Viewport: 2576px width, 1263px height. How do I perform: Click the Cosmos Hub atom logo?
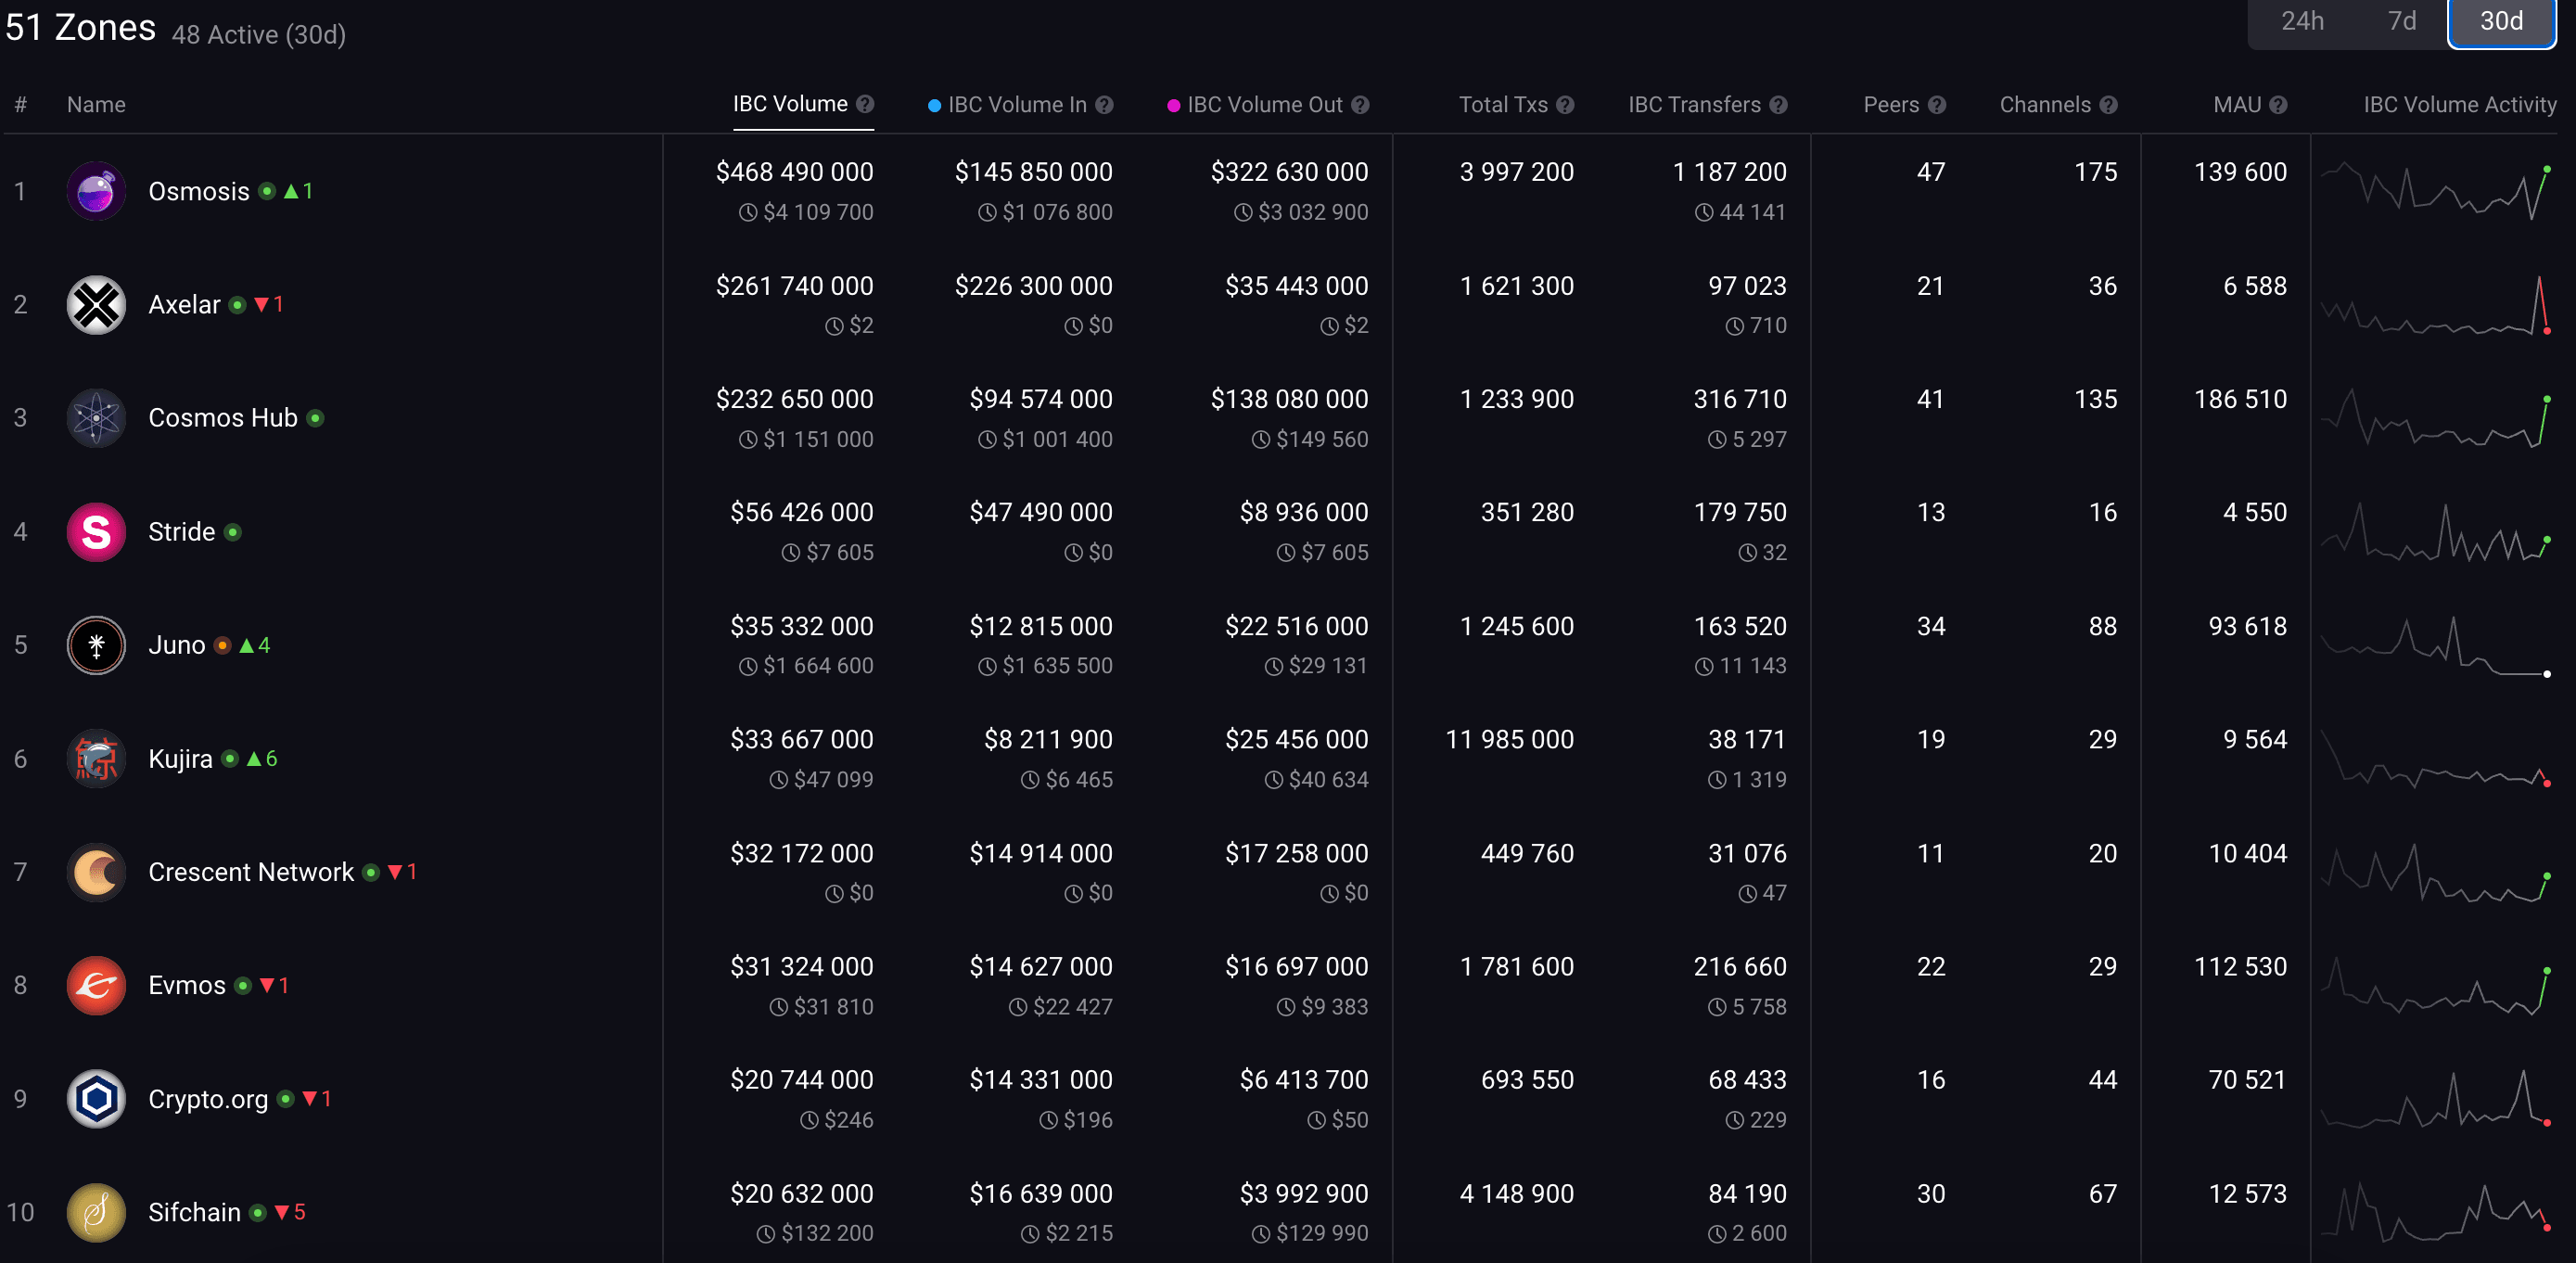tap(96, 418)
